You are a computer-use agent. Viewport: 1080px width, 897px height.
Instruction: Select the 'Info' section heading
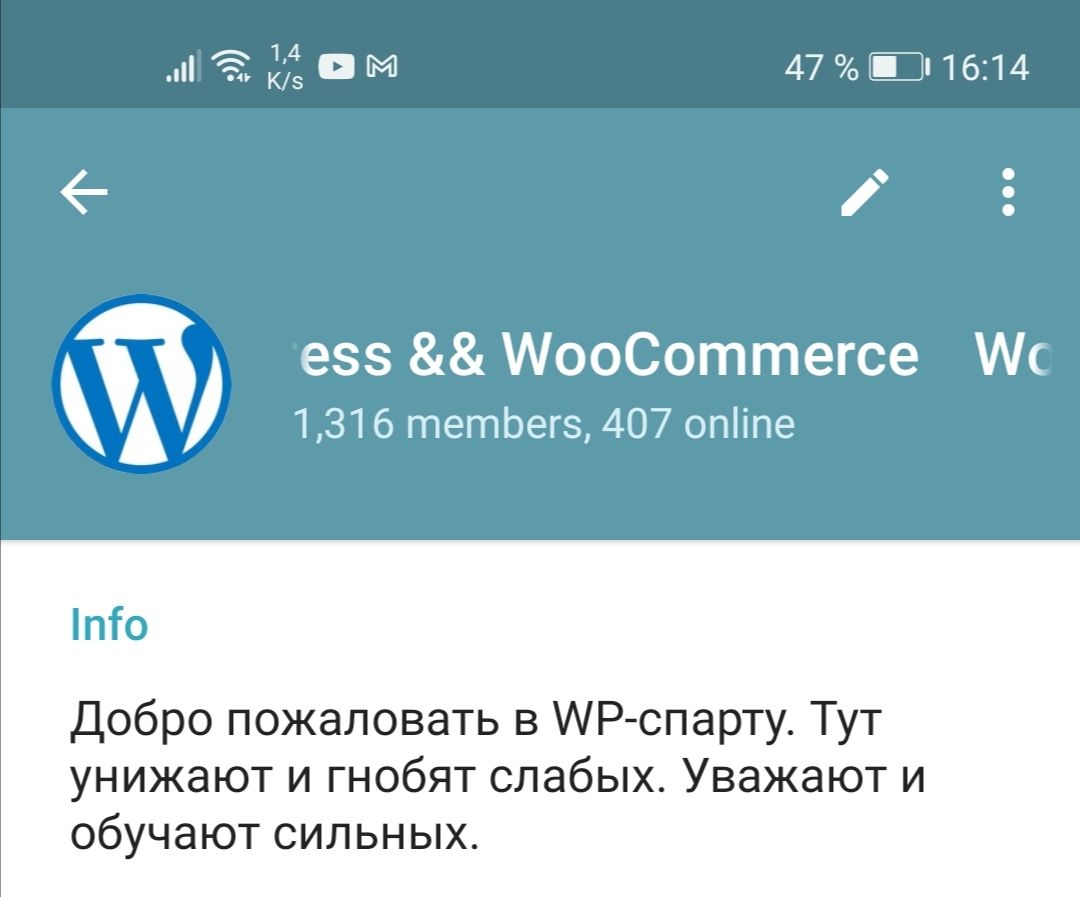point(109,624)
